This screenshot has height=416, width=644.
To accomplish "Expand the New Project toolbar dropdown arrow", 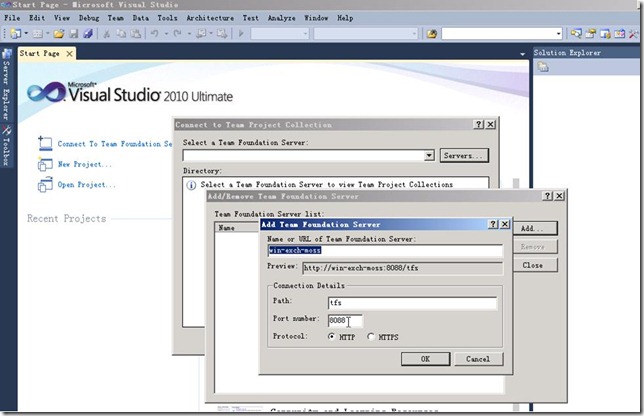I will 26,34.
